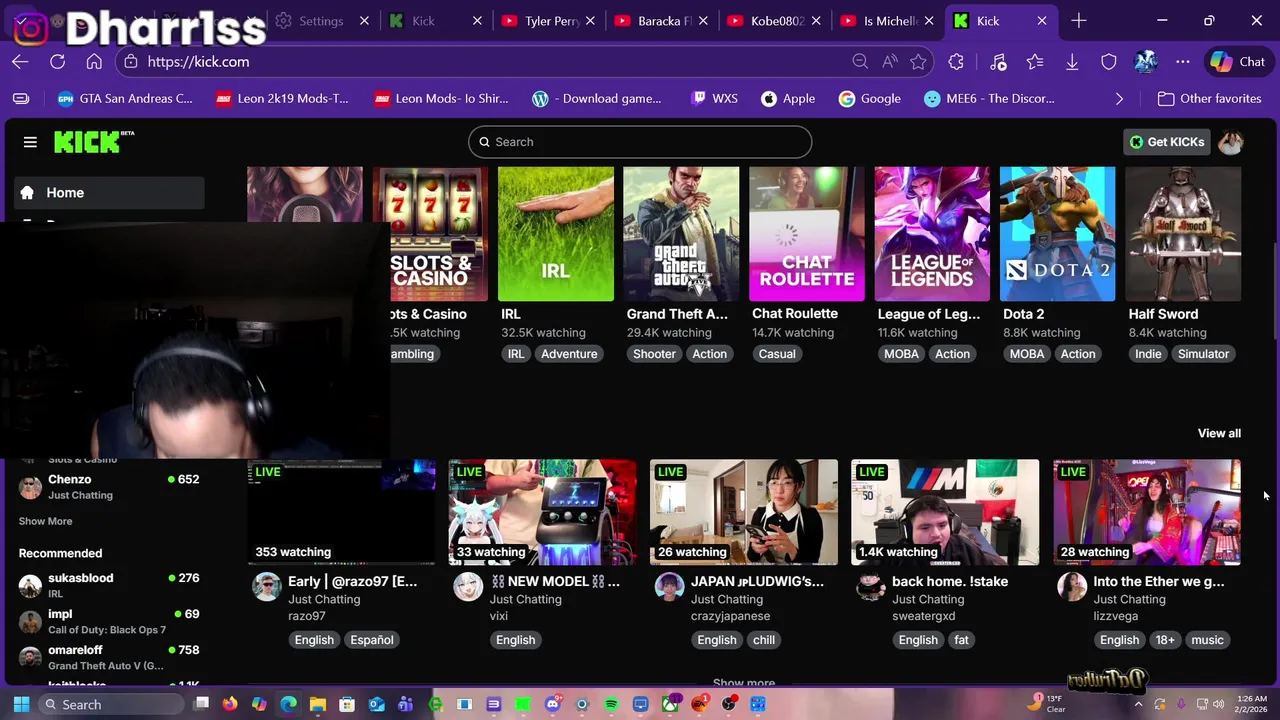Open Firefox from the taskbar

tap(230, 705)
